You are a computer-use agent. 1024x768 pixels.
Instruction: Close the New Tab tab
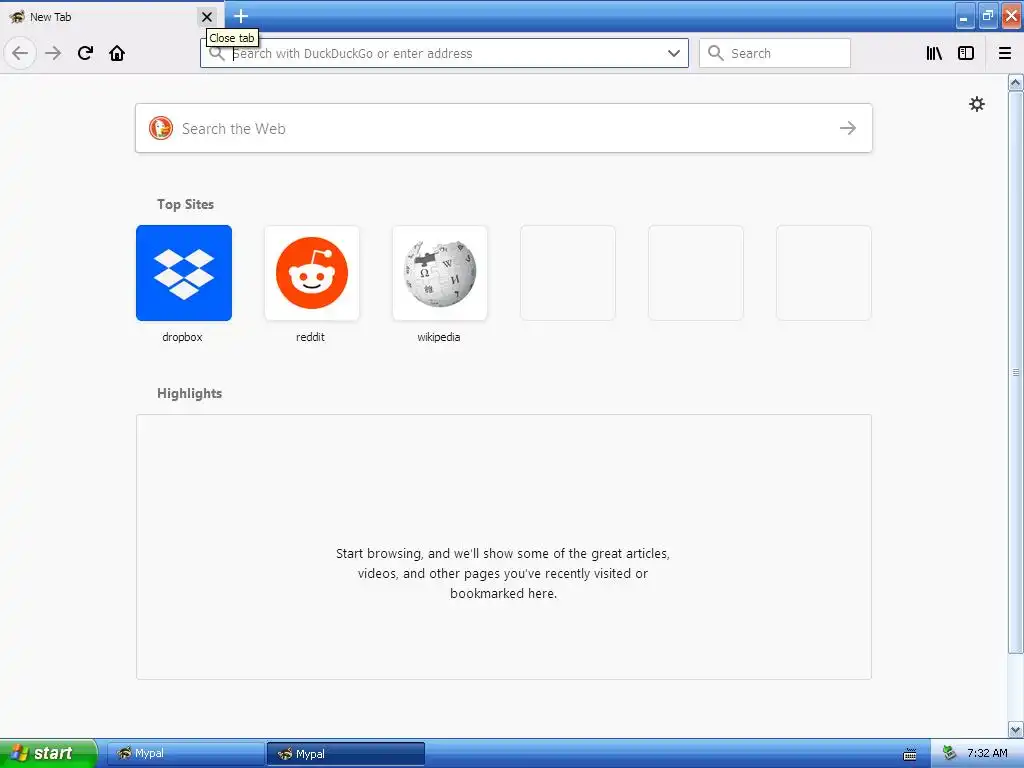[207, 17]
